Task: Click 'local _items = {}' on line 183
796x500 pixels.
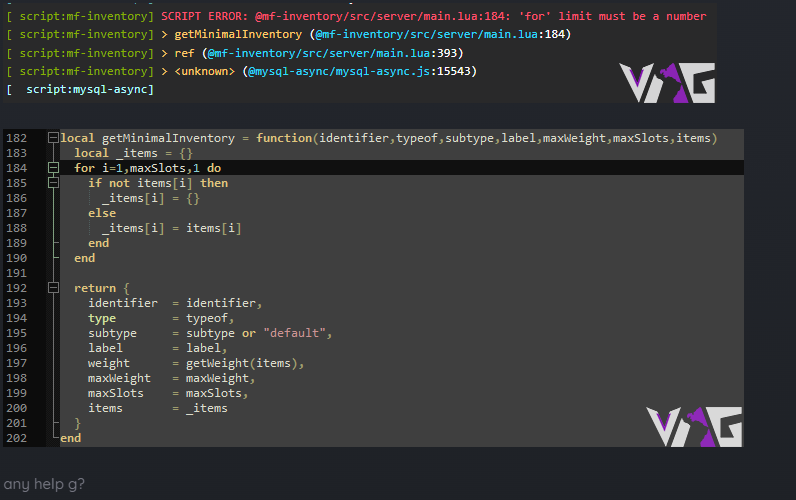Action: tap(134, 153)
